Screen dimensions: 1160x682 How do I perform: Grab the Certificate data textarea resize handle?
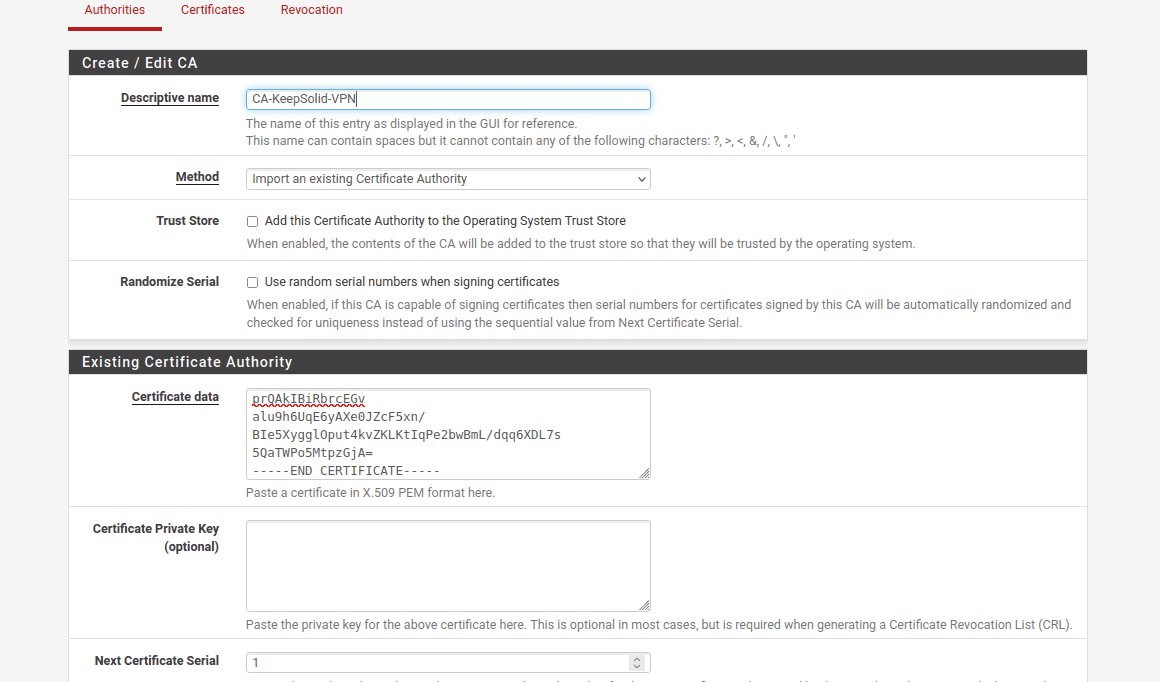pyautogui.click(x=645, y=473)
